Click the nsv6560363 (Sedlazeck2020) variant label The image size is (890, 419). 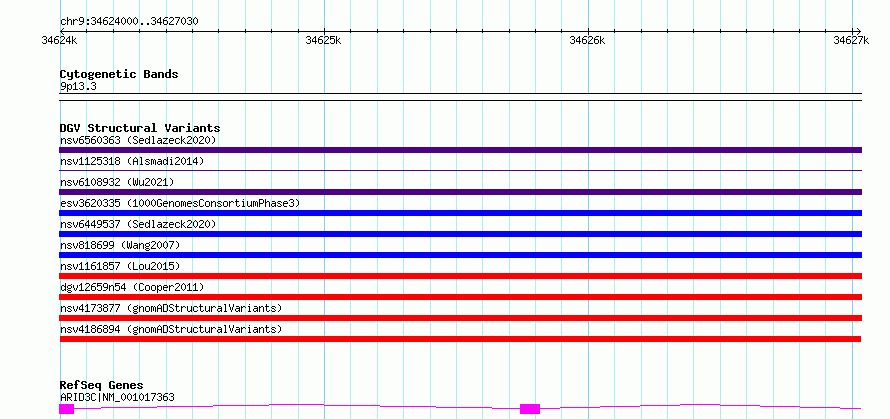[x=138, y=140]
